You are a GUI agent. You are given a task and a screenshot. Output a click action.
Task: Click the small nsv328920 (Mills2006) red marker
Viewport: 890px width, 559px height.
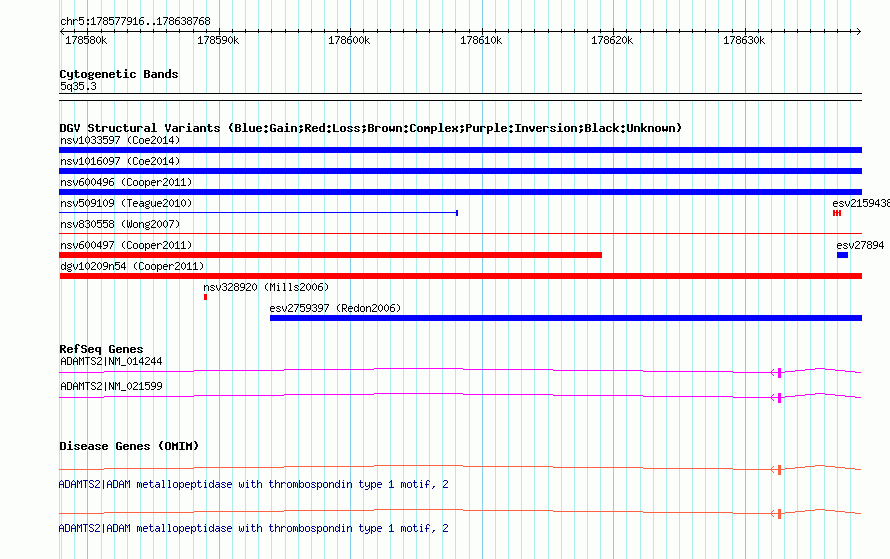tap(205, 297)
